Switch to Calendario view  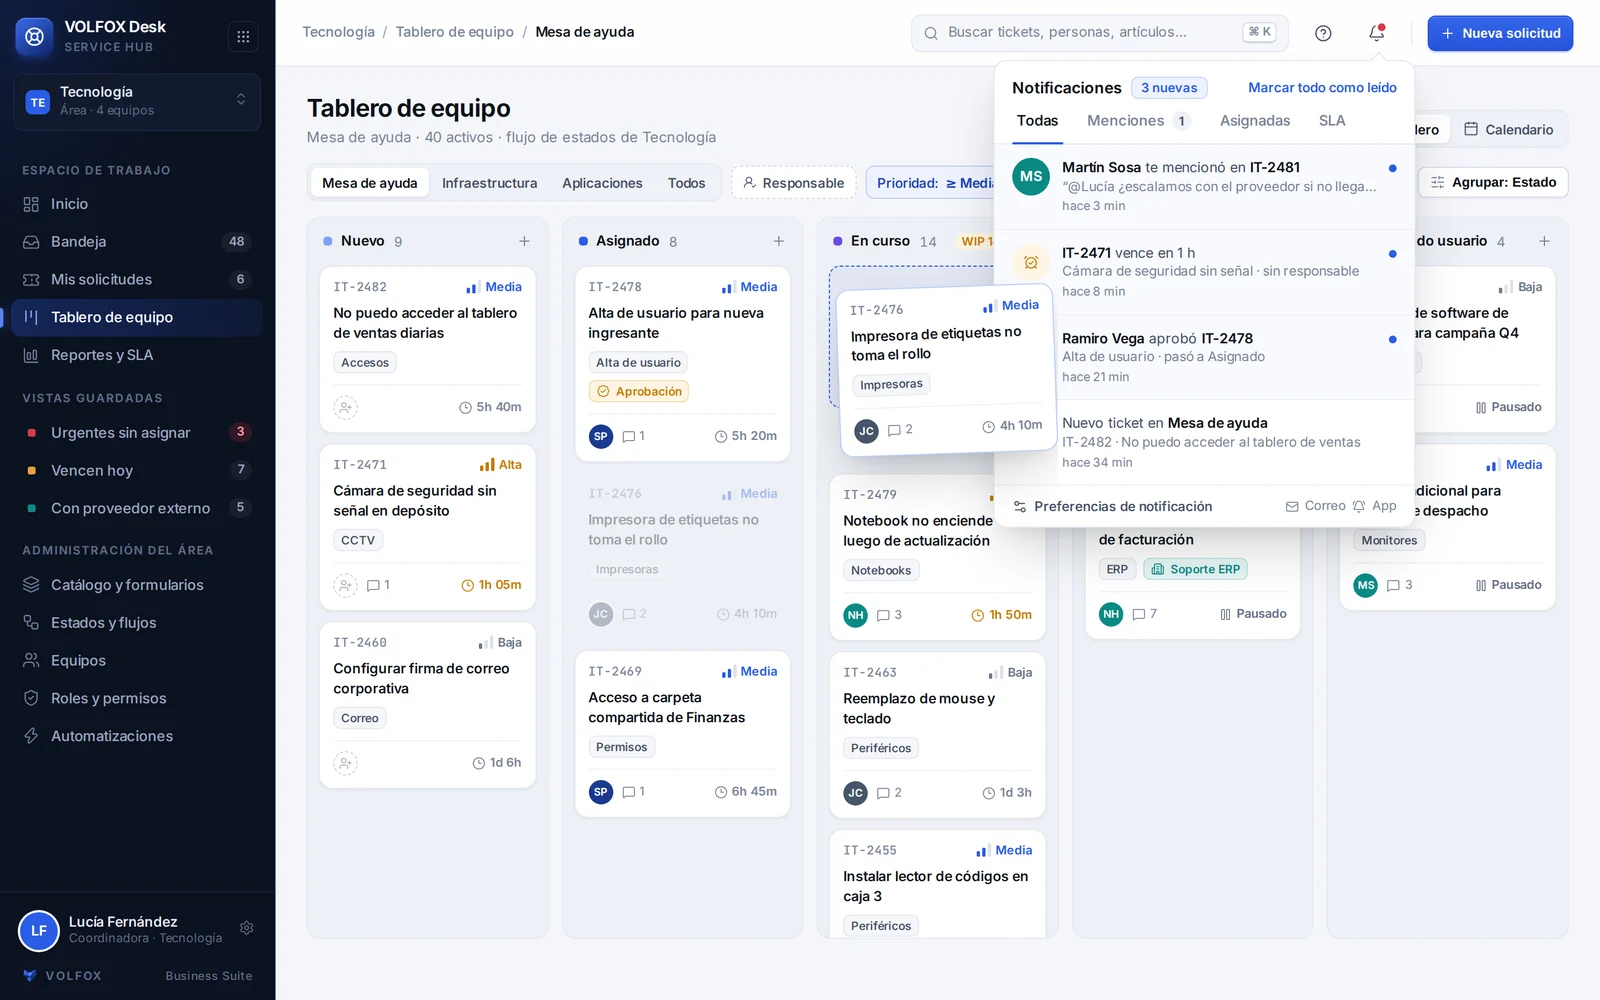tap(1508, 130)
